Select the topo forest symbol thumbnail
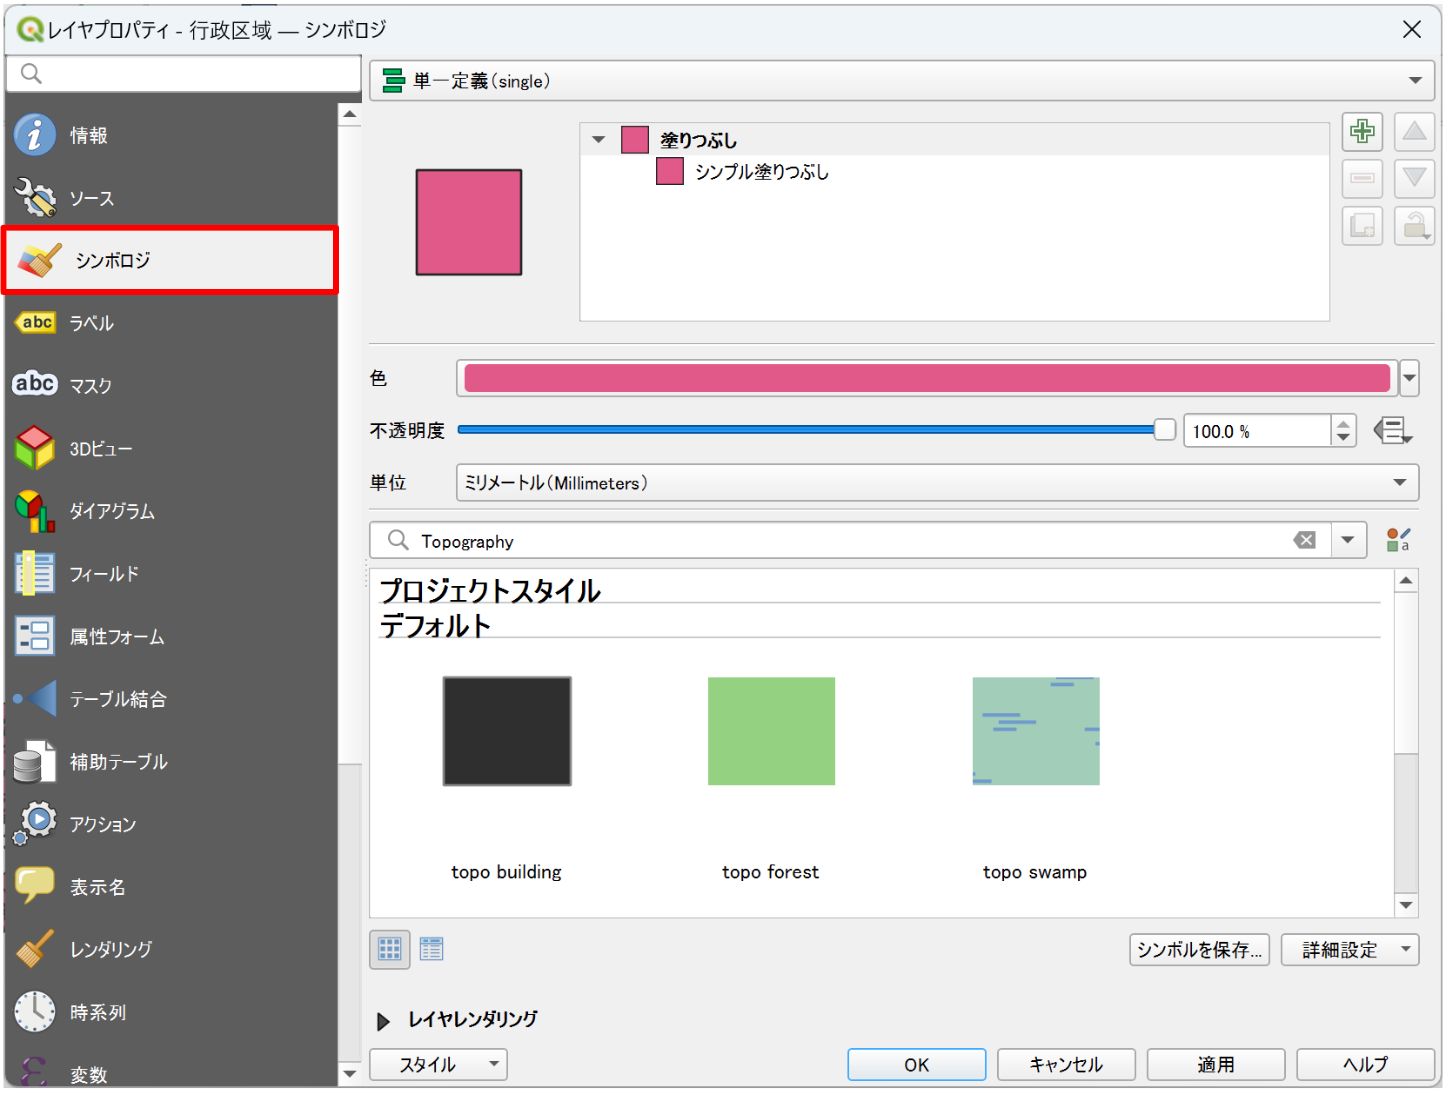 pyautogui.click(x=771, y=731)
